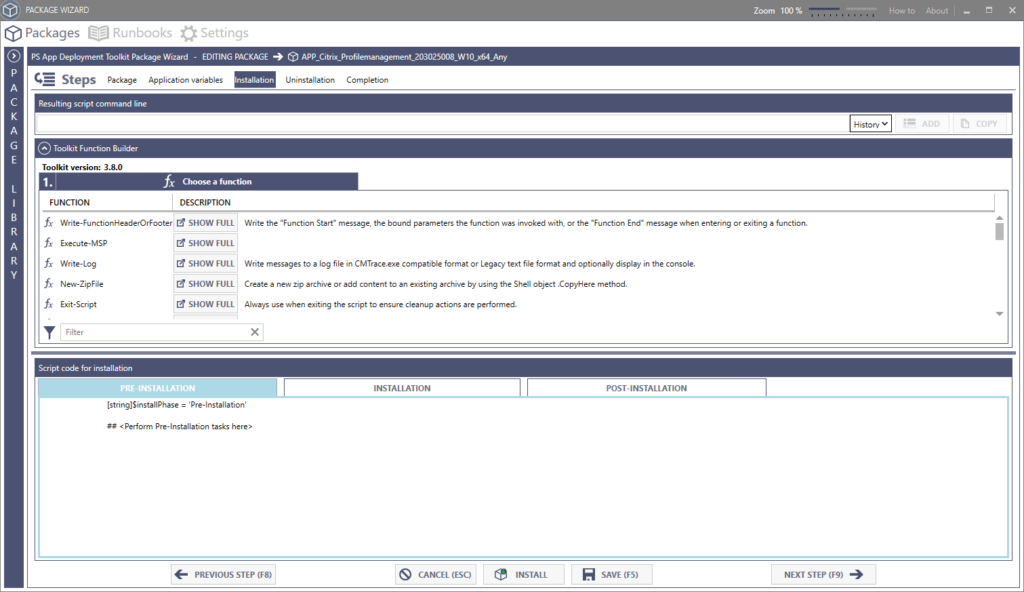Viewport: 1024px width, 592px height.
Task: Click the COPY button
Action: tap(979, 123)
